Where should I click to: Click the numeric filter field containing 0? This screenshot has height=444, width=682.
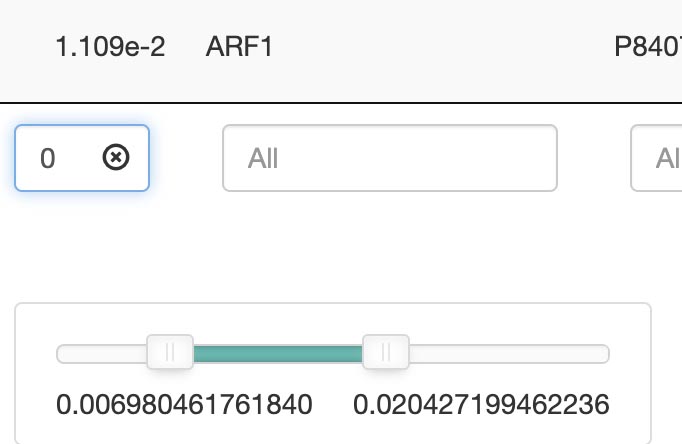[x=60, y=158]
